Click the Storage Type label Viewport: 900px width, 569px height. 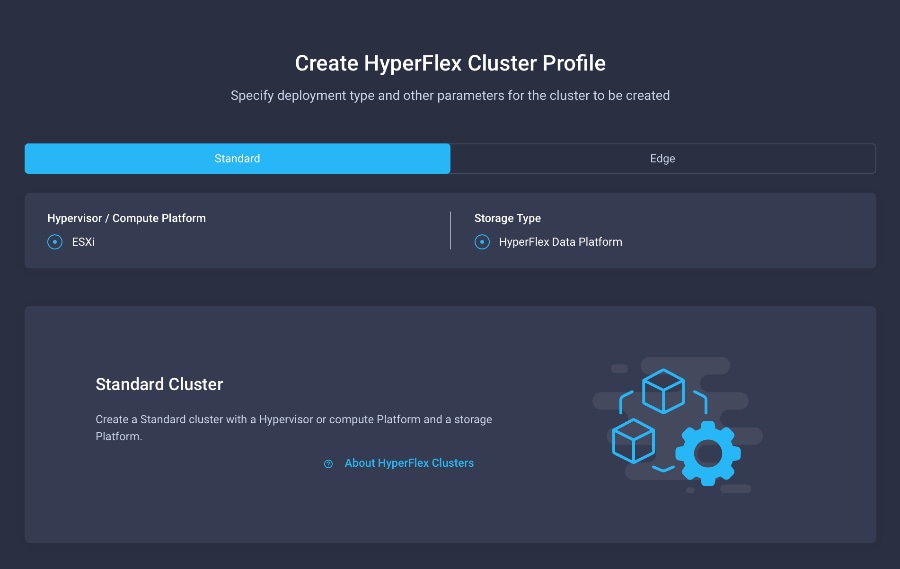coord(507,218)
